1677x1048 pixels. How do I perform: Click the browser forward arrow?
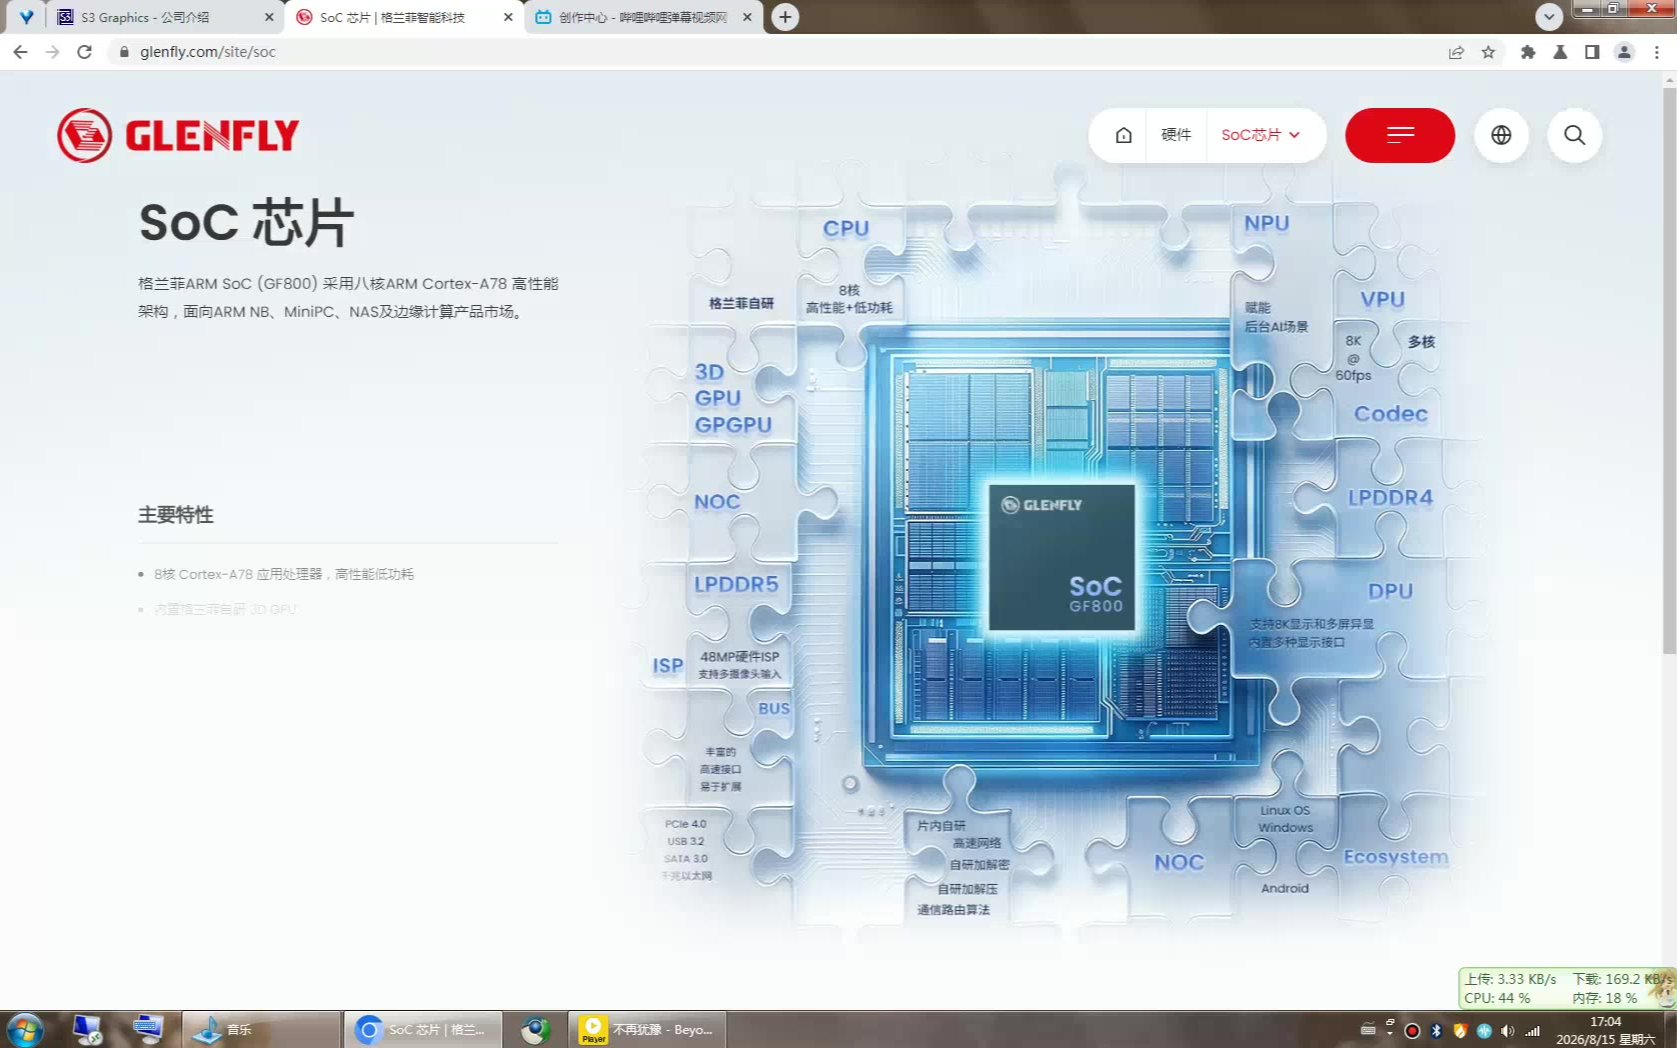click(x=52, y=52)
